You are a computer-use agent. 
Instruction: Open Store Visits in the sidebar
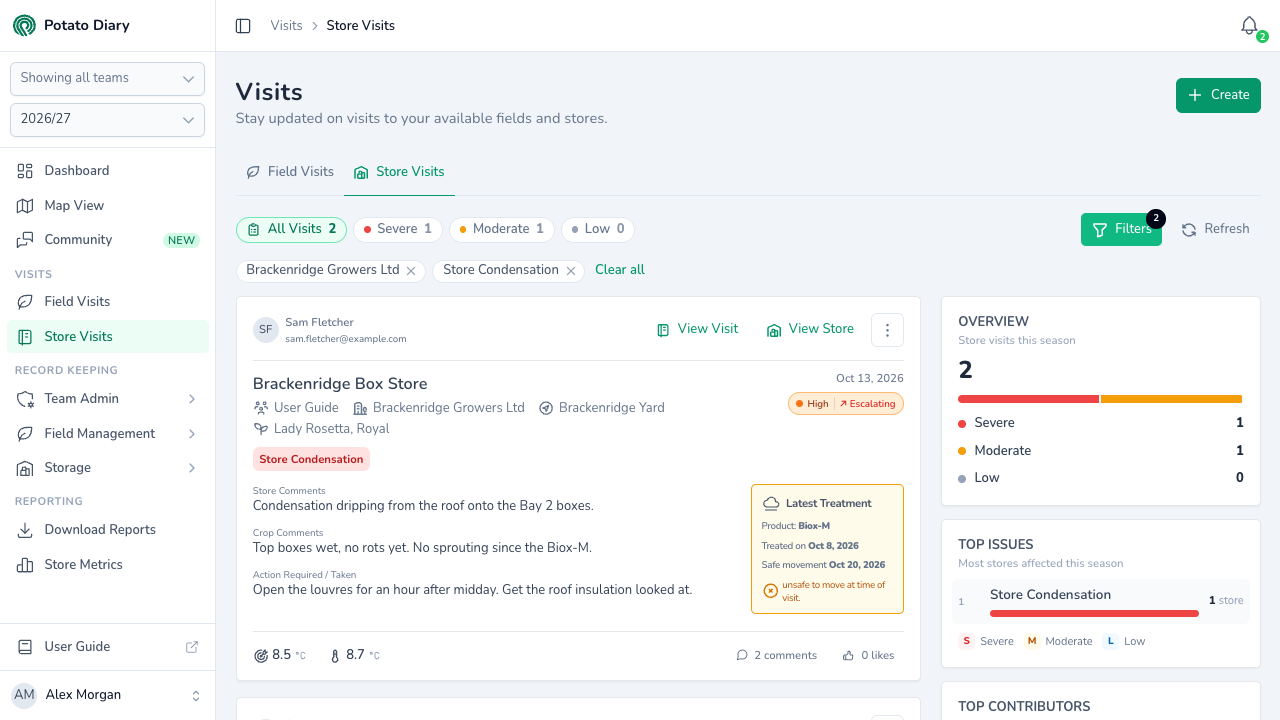(x=108, y=337)
